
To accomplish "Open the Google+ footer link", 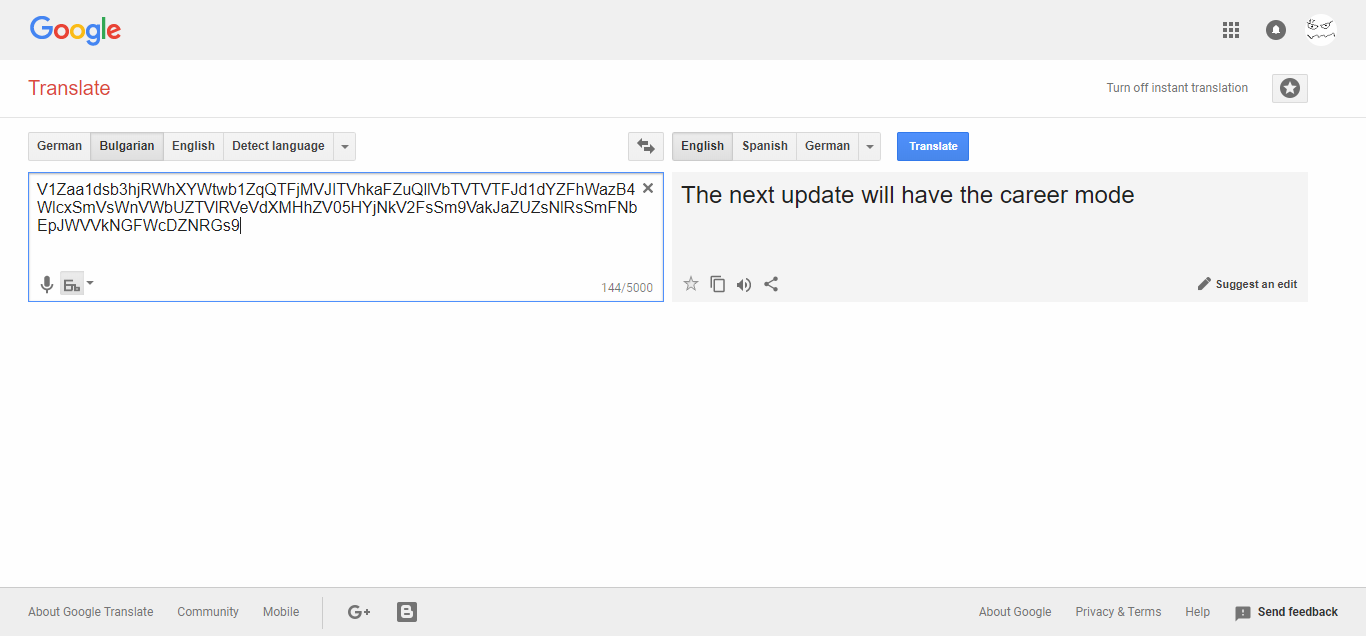I will coord(359,612).
